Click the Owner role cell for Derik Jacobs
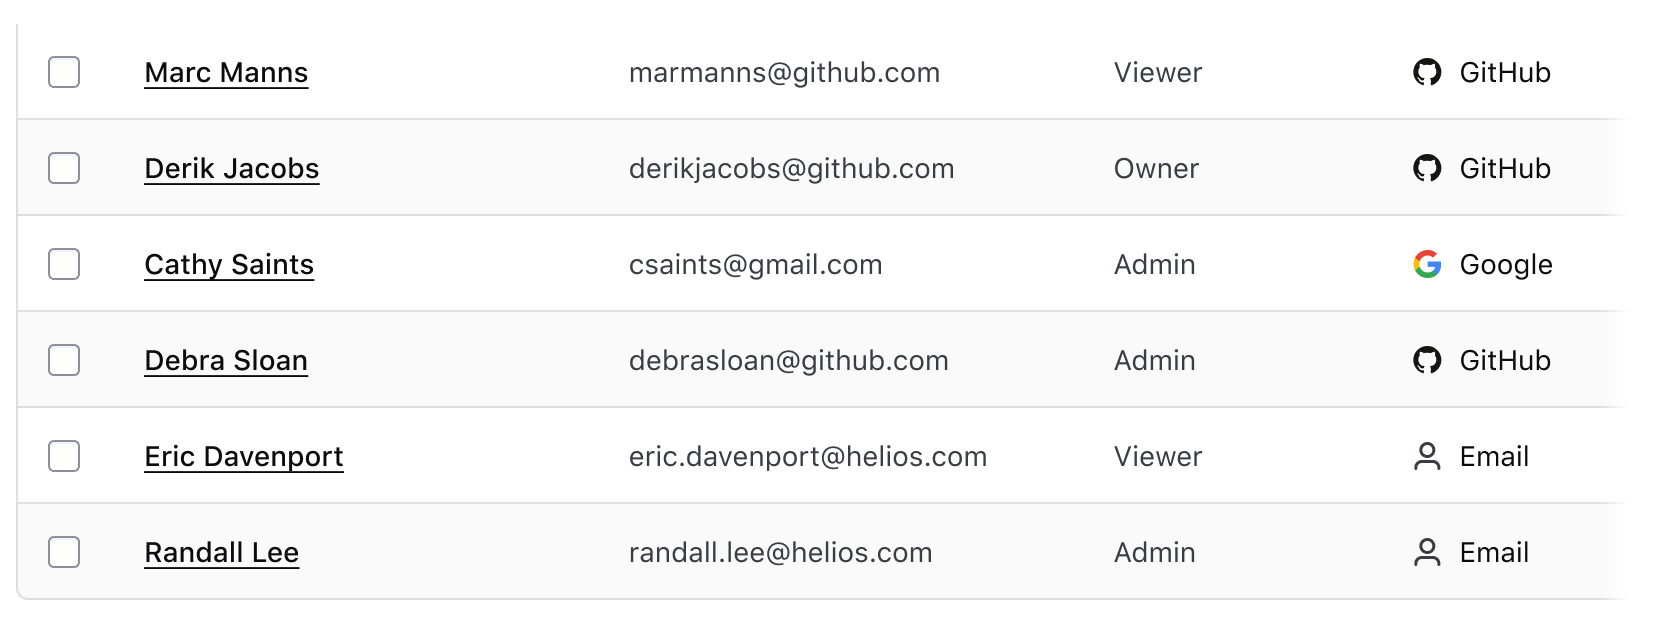Screen dimensions: 1672x642 tap(1156, 168)
